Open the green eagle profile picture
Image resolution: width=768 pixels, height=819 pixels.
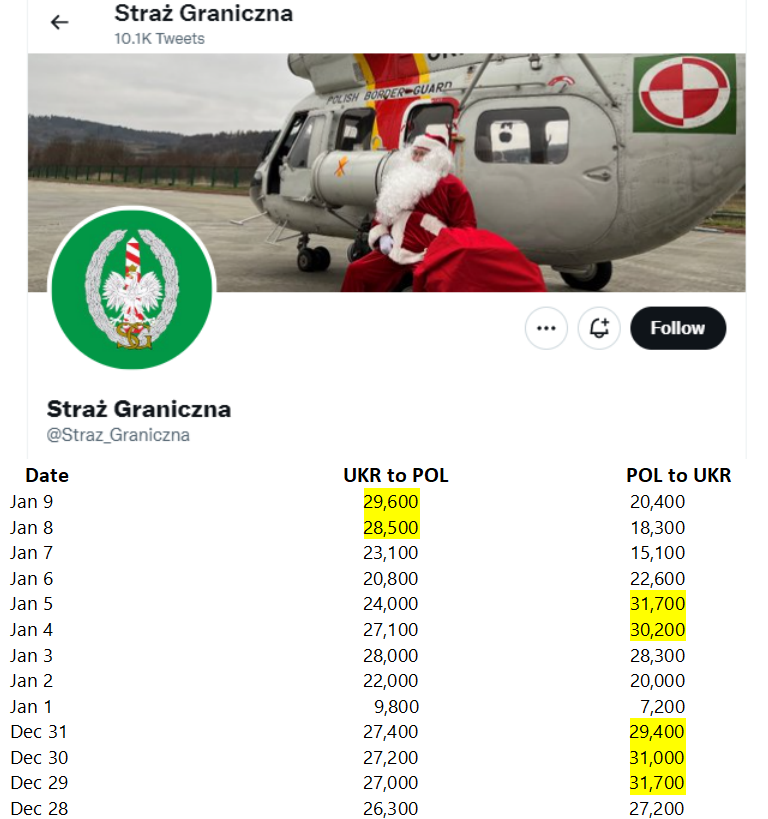coord(132,288)
